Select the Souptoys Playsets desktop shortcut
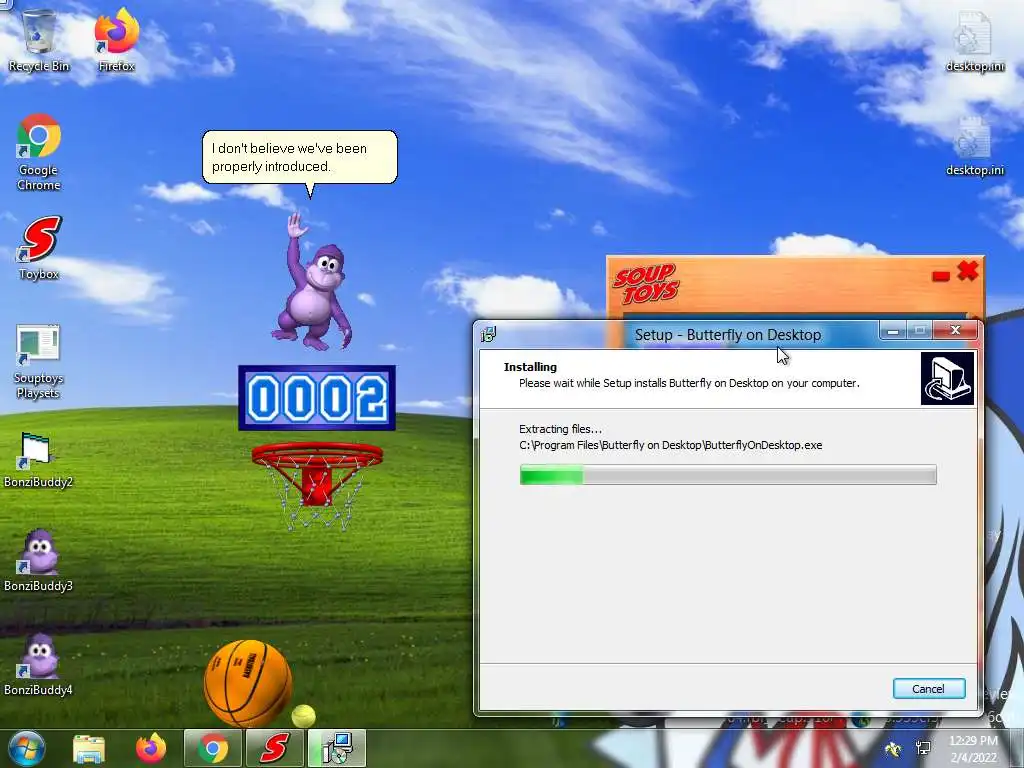Image resolution: width=1024 pixels, height=768 pixels. (x=39, y=361)
